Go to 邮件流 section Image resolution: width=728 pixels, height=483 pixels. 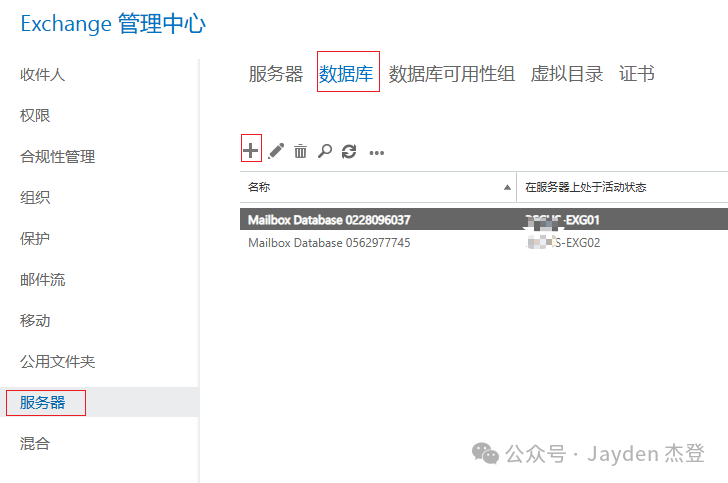coord(42,280)
